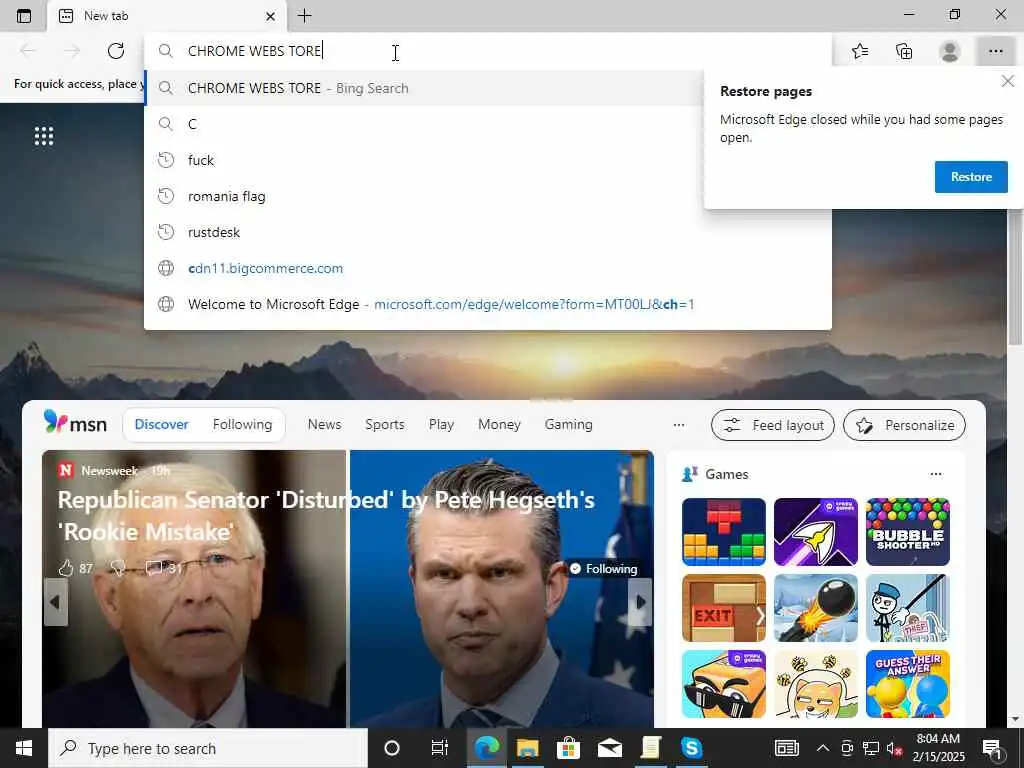
Task: Open Skype from taskbar
Action: coord(691,748)
